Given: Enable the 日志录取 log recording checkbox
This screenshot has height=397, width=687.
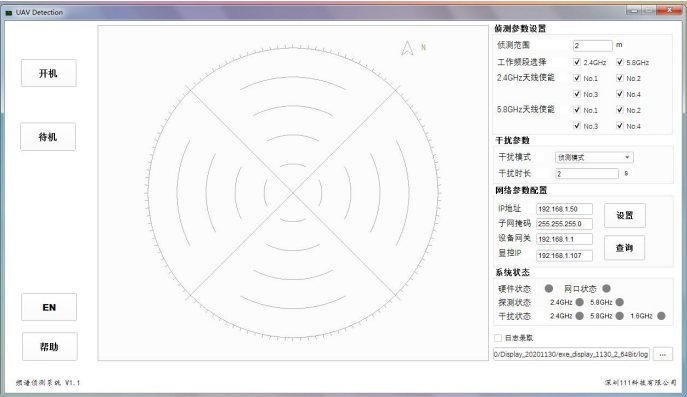Looking at the screenshot, I should (498, 338).
